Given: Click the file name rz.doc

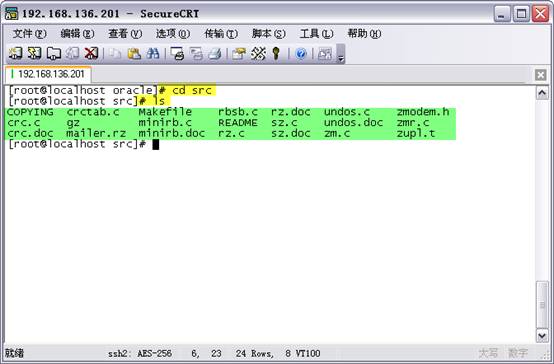Looking at the screenshot, I should coord(291,112).
